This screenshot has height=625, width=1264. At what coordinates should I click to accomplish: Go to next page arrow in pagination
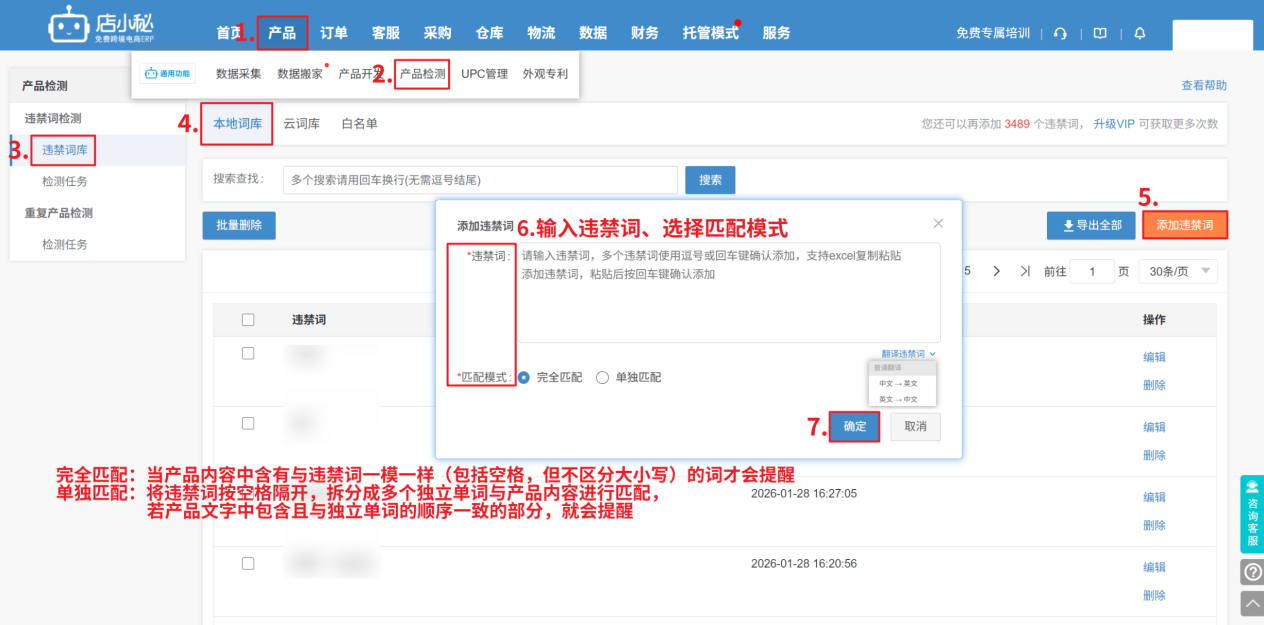[996, 271]
